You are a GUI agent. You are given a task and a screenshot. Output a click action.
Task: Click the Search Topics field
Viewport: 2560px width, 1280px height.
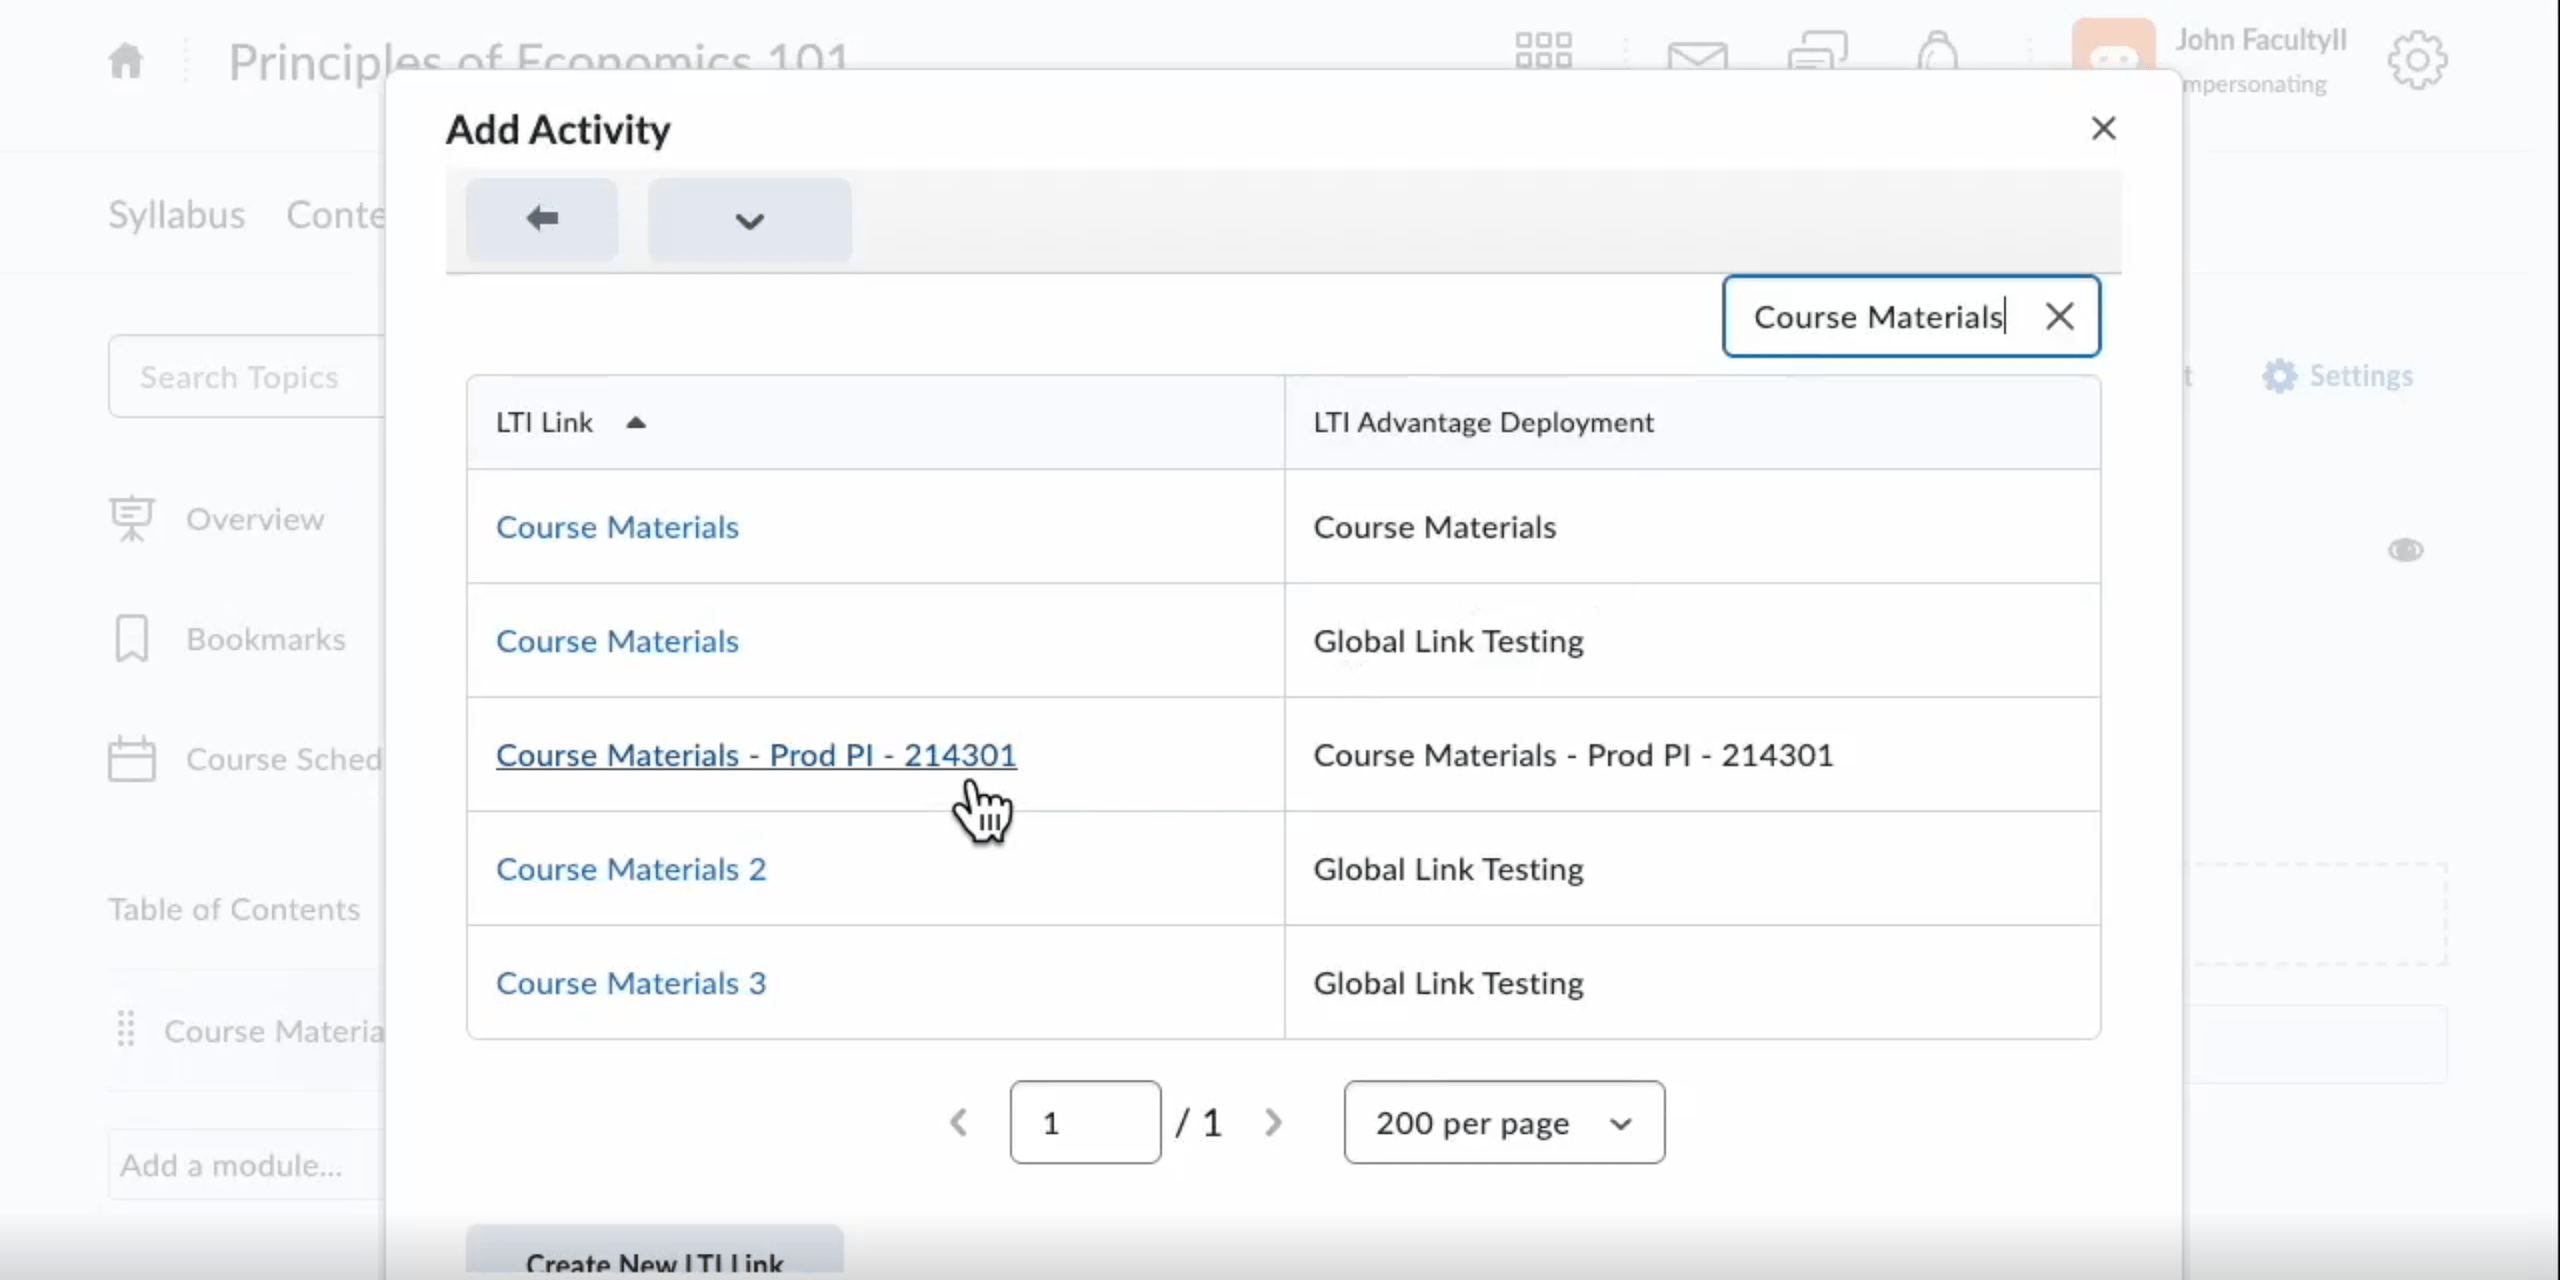tap(246, 377)
